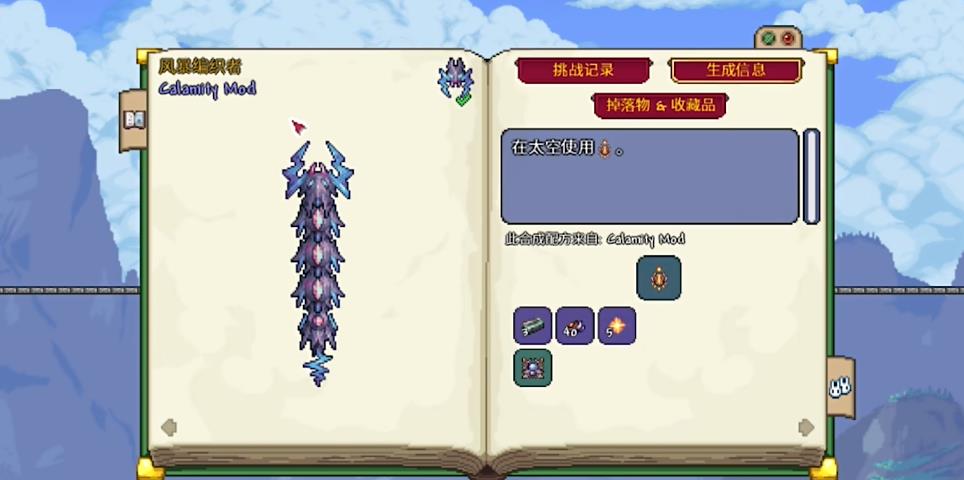The height and width of the screenshot is (480, 964).
Task: Open the 掉落物 & 收藏品 tab
Action: pyautogui.click(x=660, y=106)
